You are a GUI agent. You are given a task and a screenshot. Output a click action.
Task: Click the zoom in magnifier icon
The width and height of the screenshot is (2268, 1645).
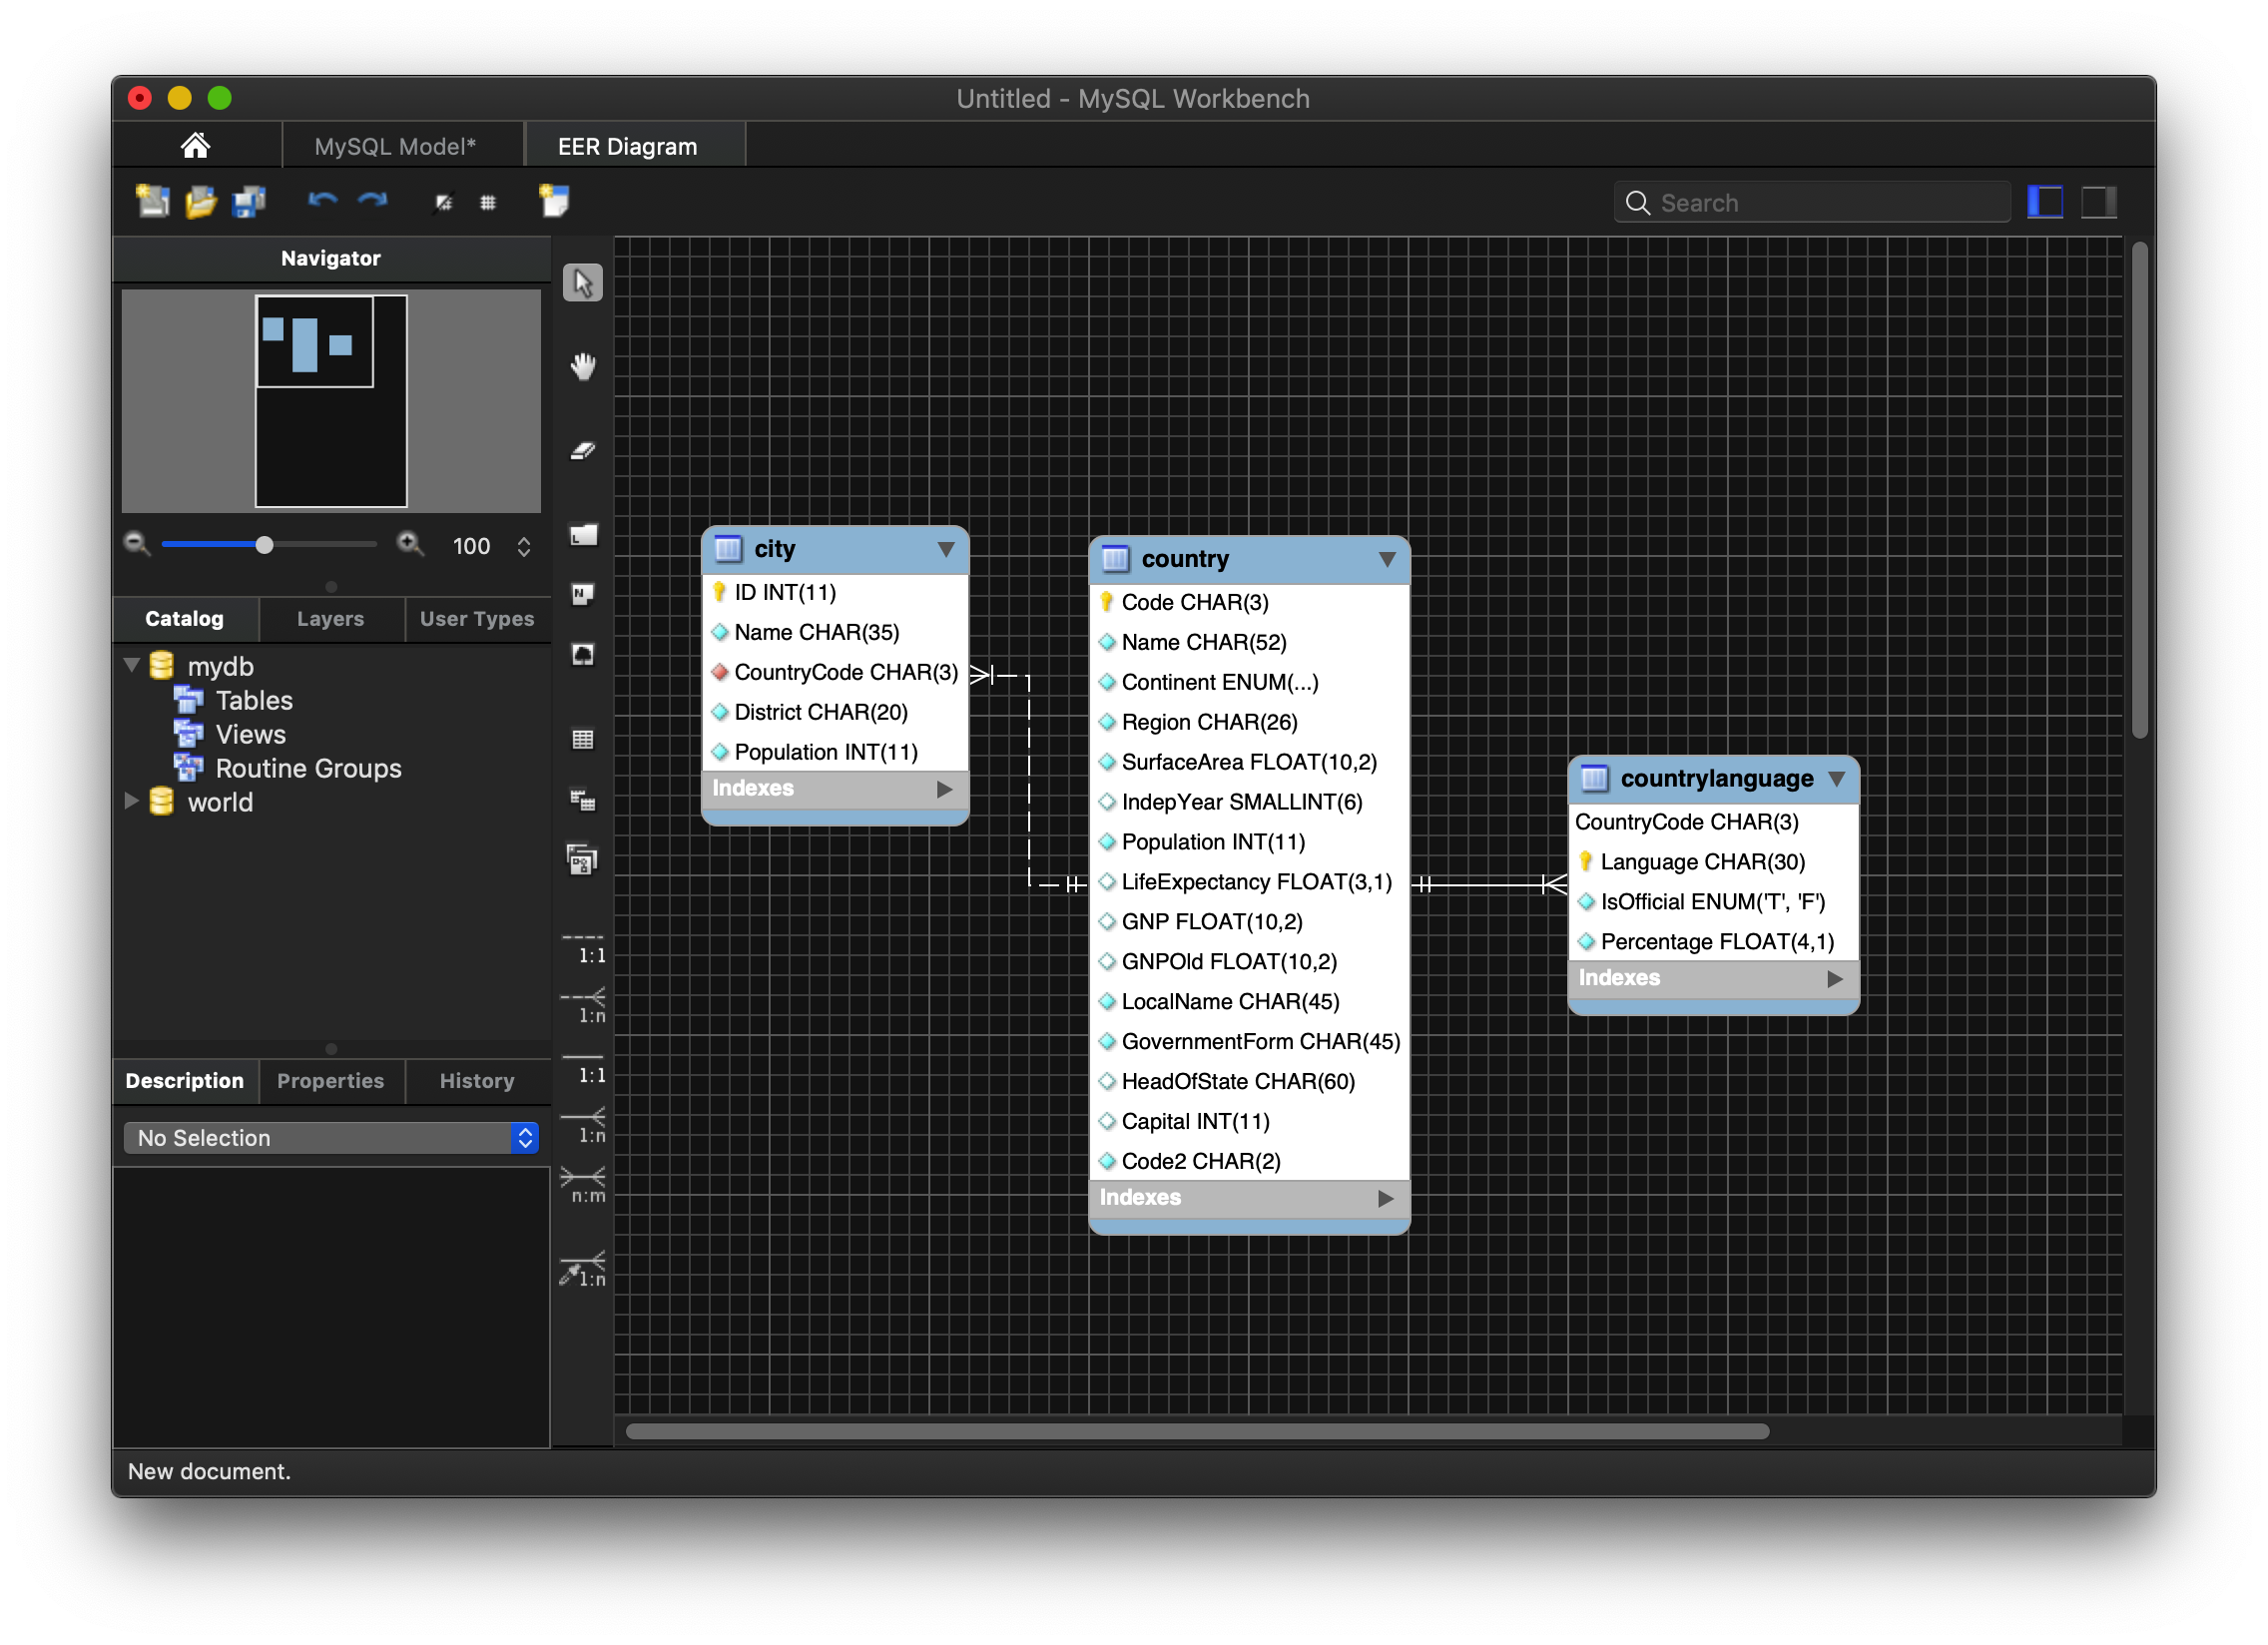pyautogui.click(x=410, y=545)
